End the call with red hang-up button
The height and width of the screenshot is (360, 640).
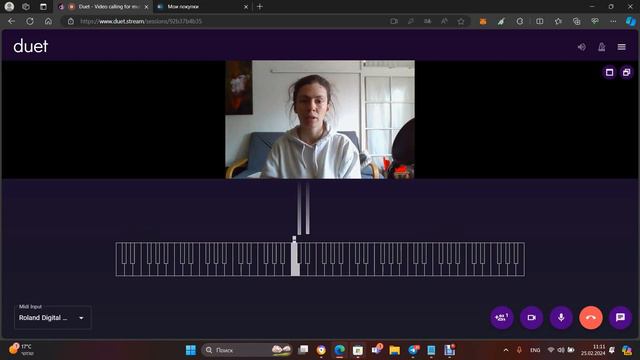pyautogui.click(x=591, y=317)
